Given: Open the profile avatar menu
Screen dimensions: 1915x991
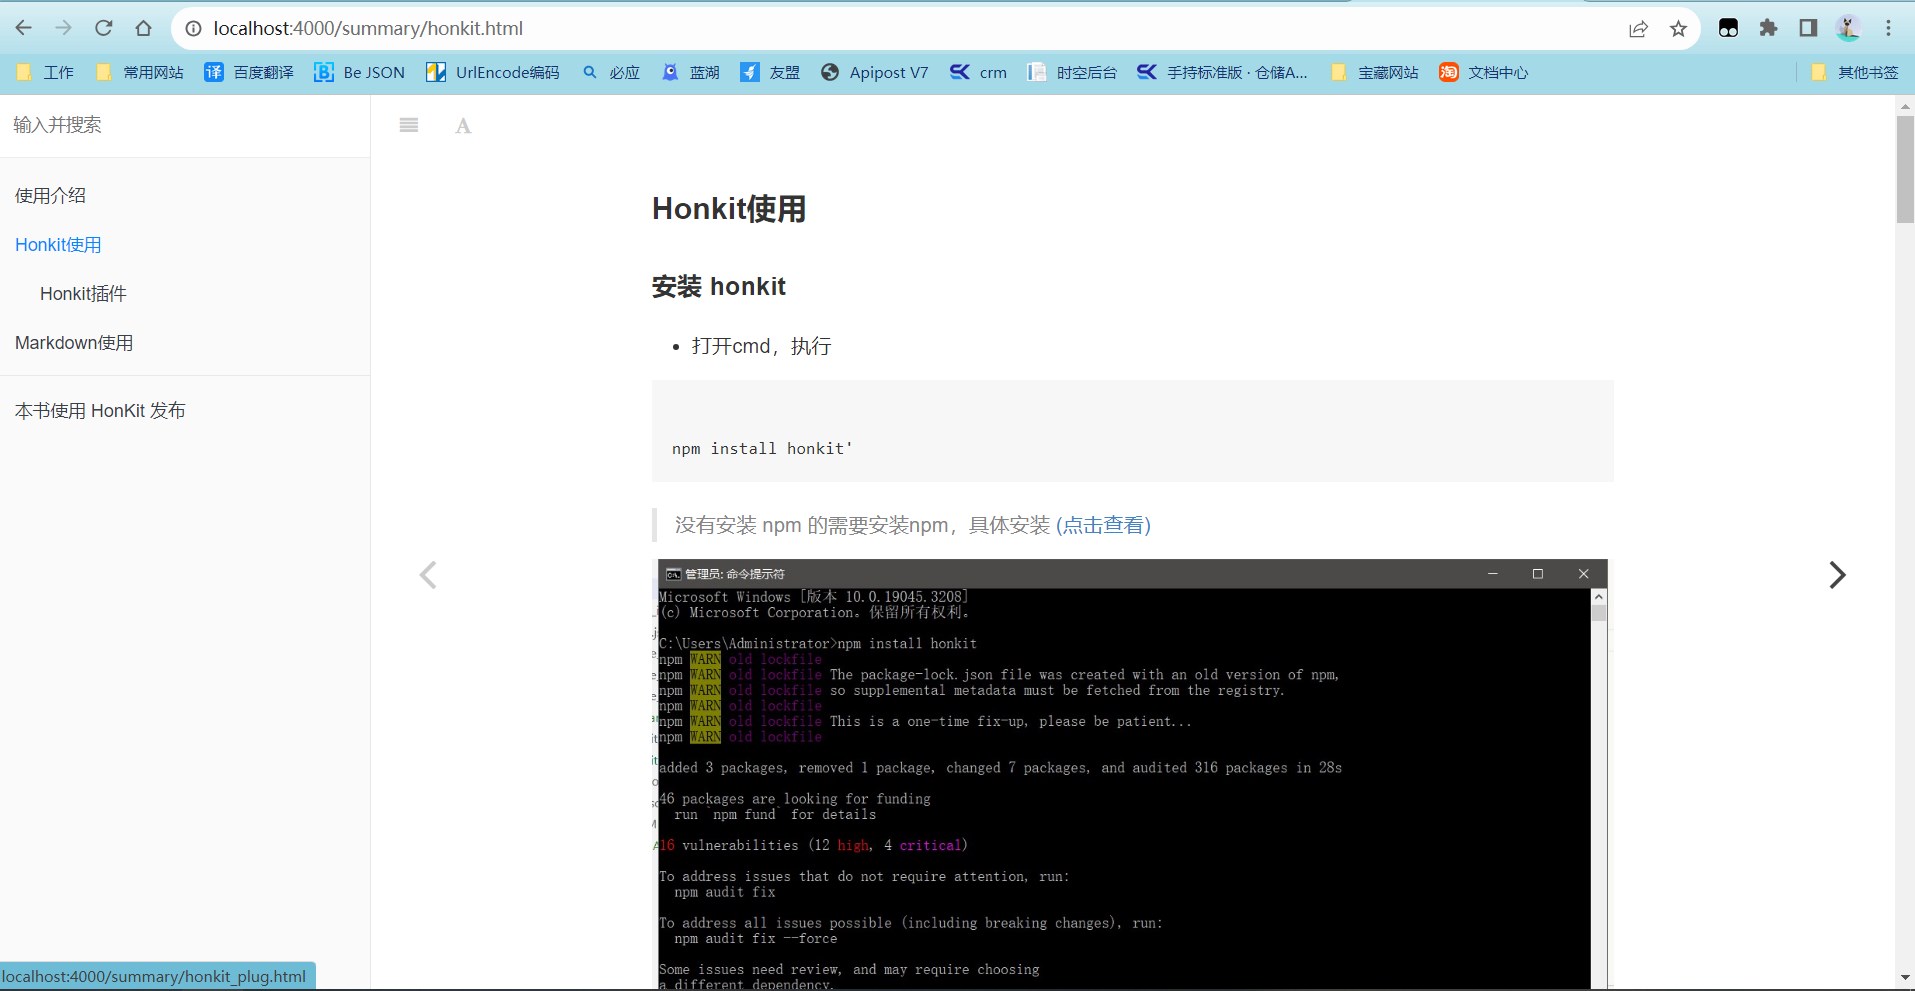Looking at the screenshot, I should coord(1848,28).
